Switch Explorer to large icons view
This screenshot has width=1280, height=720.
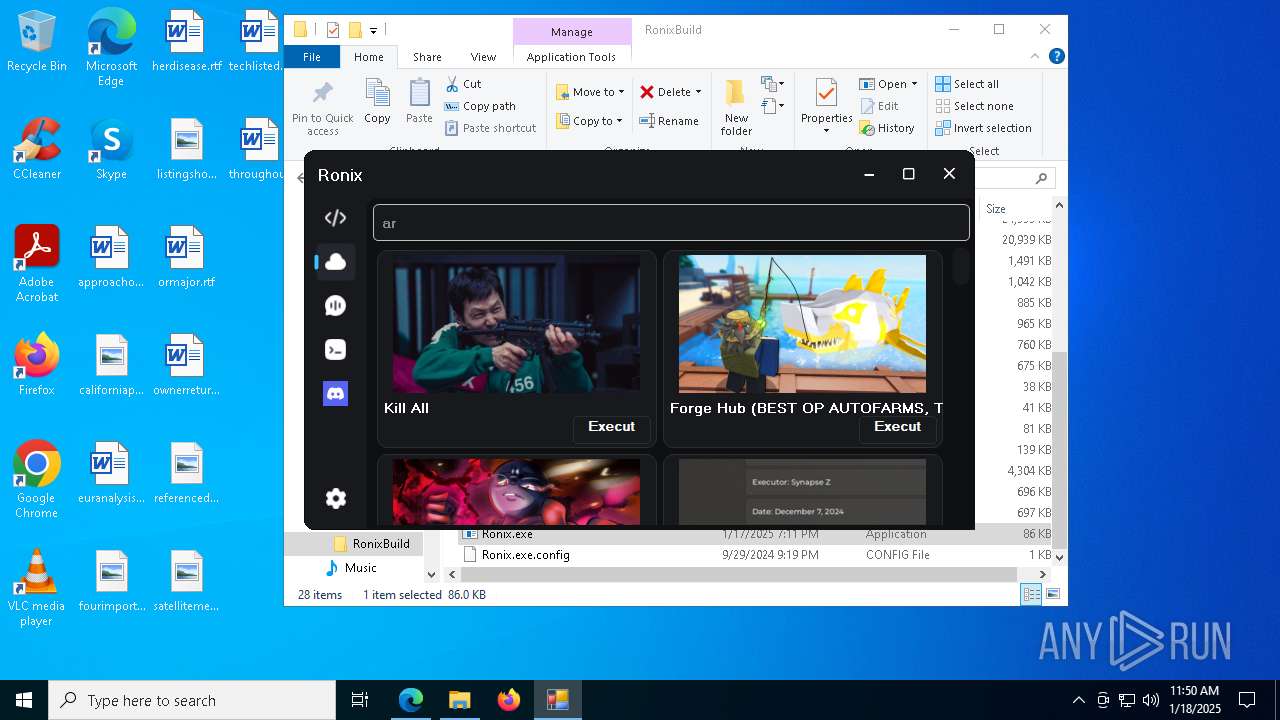(x=1052, y=595)
